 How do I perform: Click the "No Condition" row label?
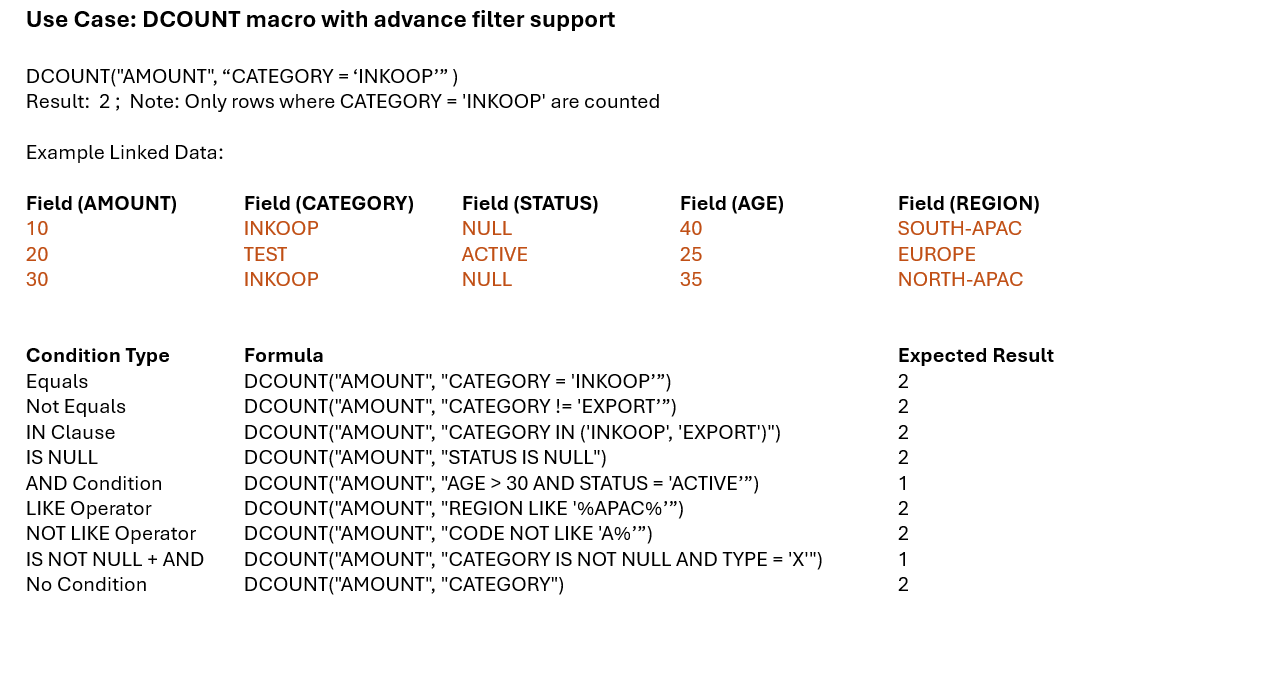(87, 584)
